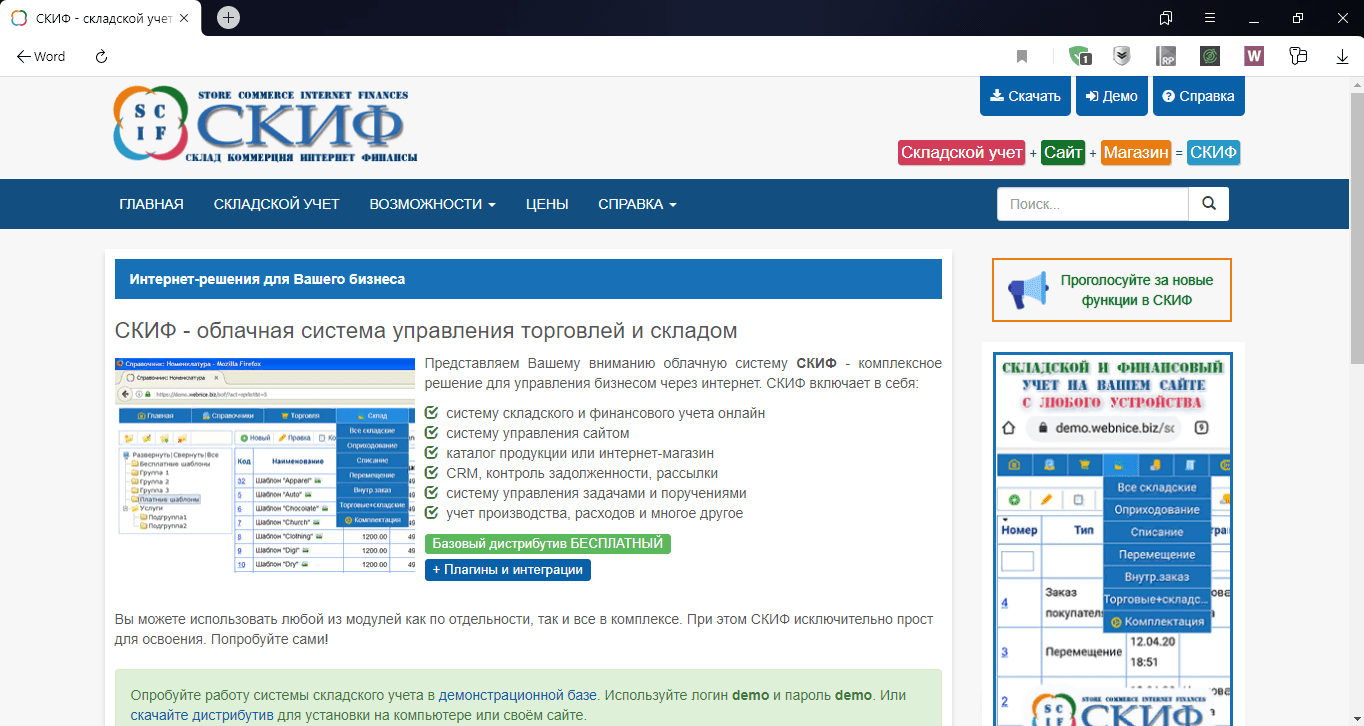Click 'систему управления задачами и поручениями' item
Image resolution: width=1364 pixels, height=726 pixels.
(596, 493)
